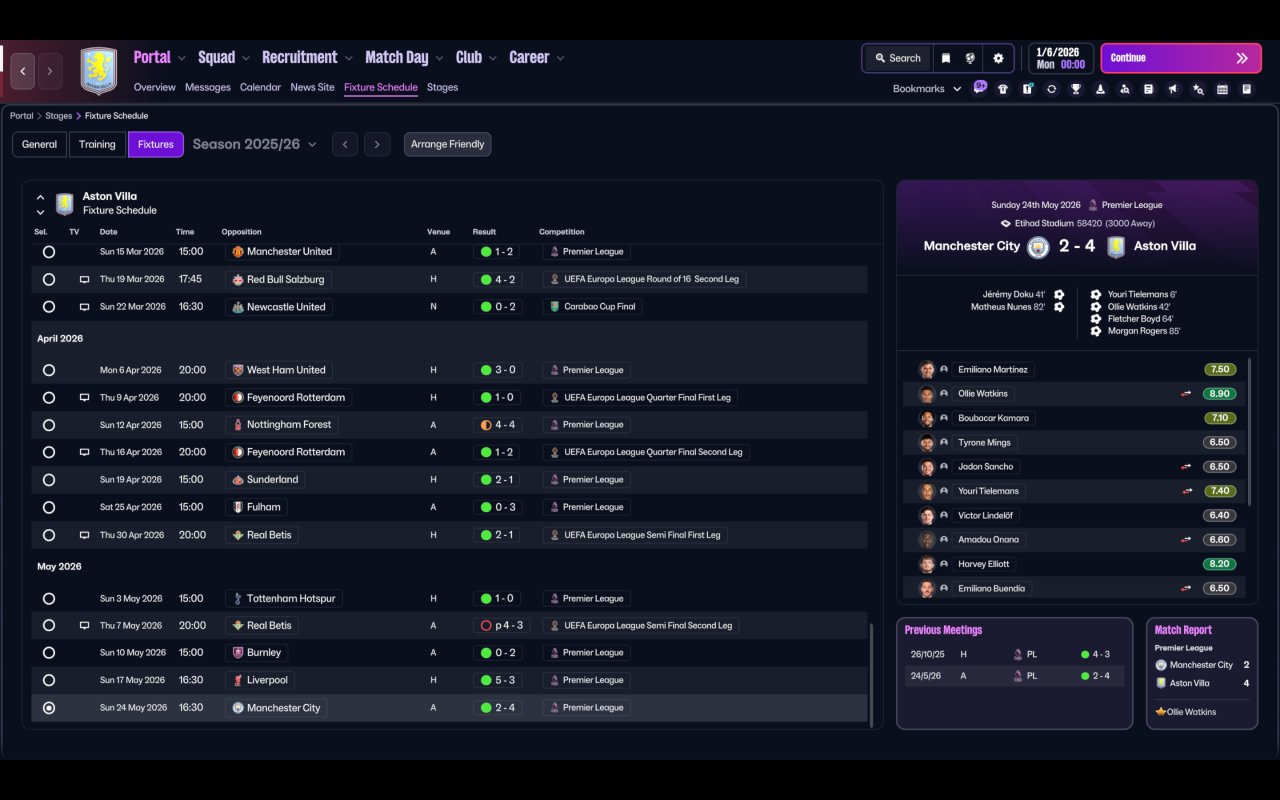Open the bookmark icon beside Search
This screenshot has height=800, width=1280.
[946, 58]
